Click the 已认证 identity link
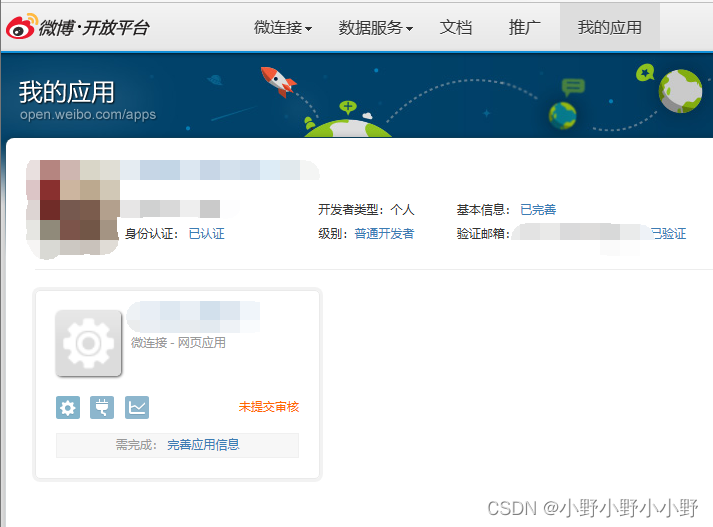The height and width of the screenshot is (527, 713). click(206, 234)
